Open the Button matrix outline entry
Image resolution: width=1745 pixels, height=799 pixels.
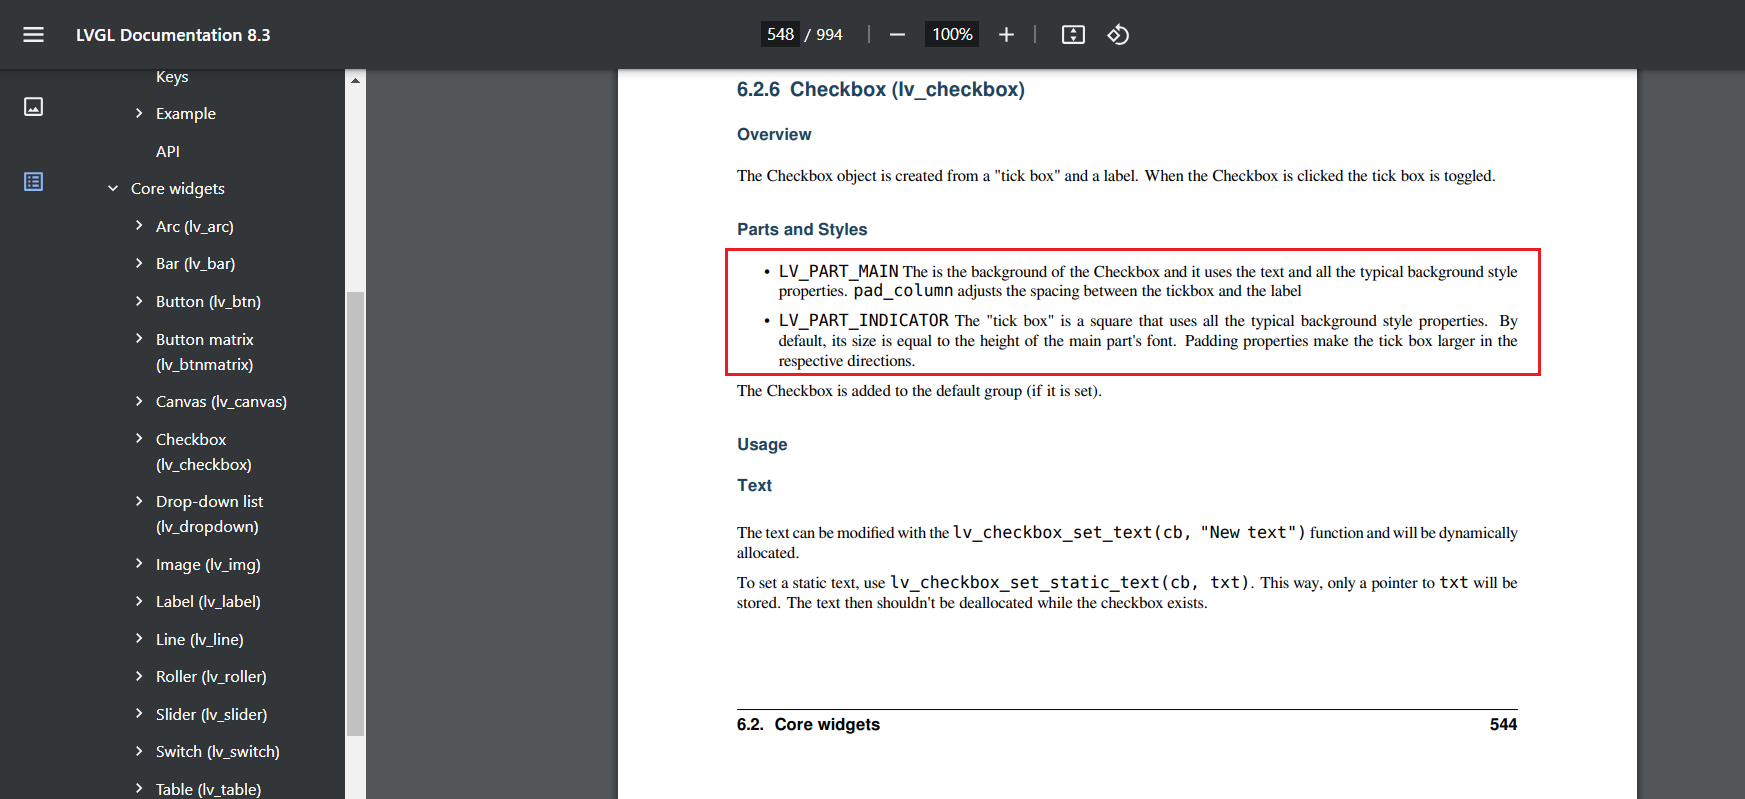(x=205, y=352)
